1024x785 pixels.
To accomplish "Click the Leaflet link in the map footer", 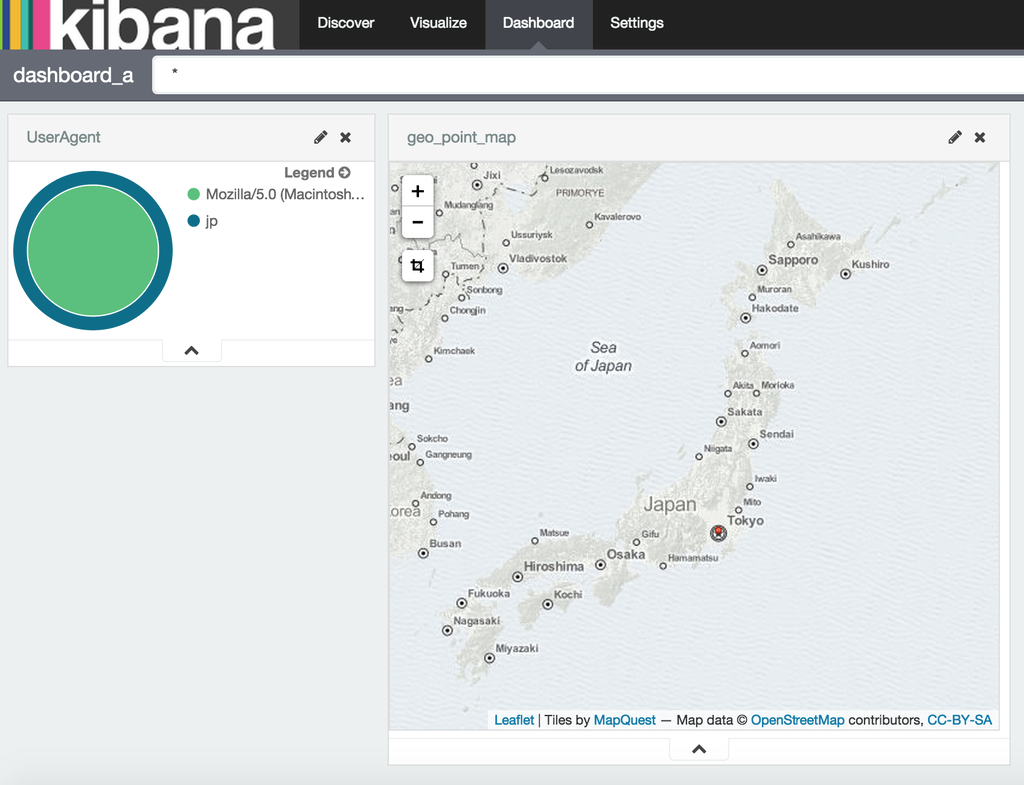I will 514,719.
